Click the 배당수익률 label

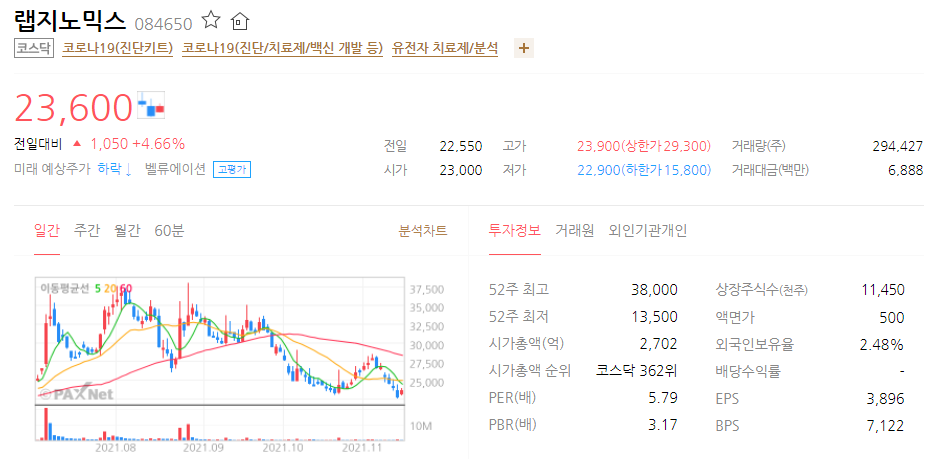(748, 371)
